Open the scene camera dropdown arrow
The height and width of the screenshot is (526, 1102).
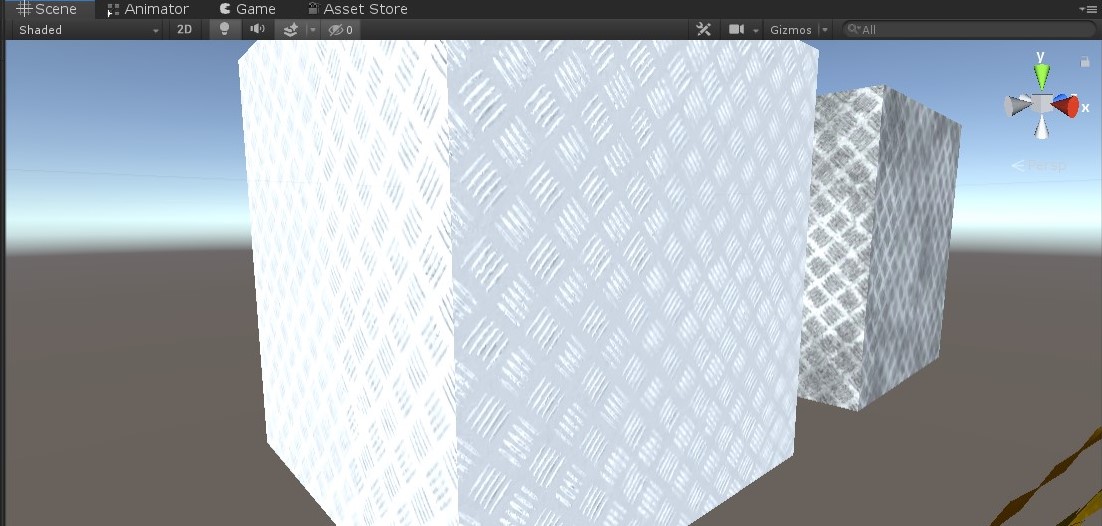(x=756, y=30)
